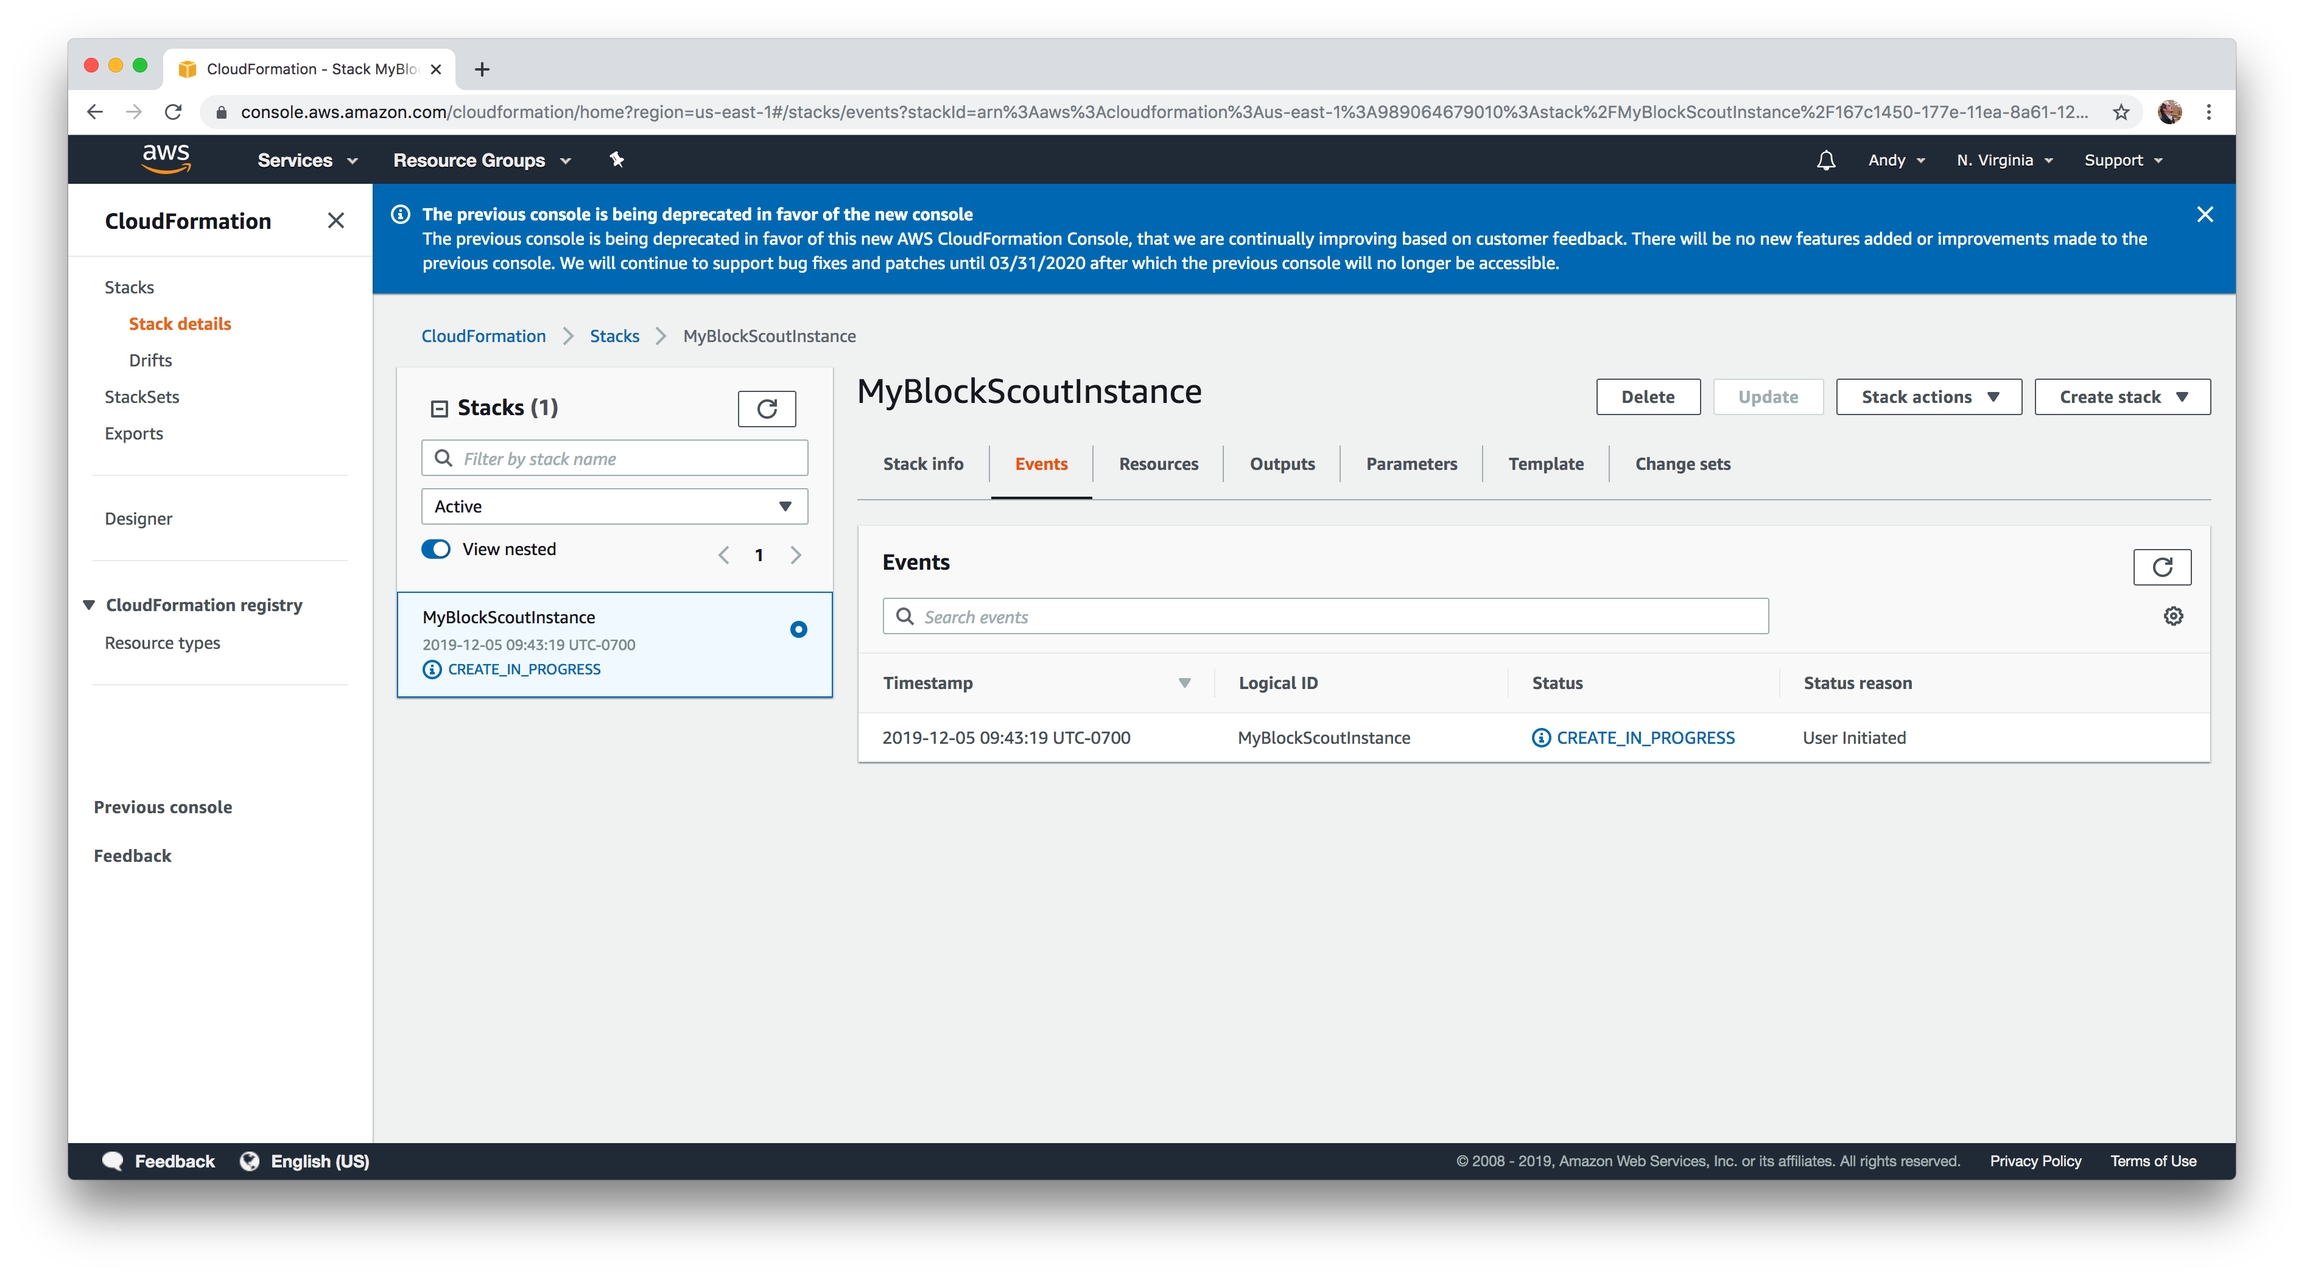Screen dimensions: 2304x1277
Task: Open Events table settings gear
Action: point(2173,616)
